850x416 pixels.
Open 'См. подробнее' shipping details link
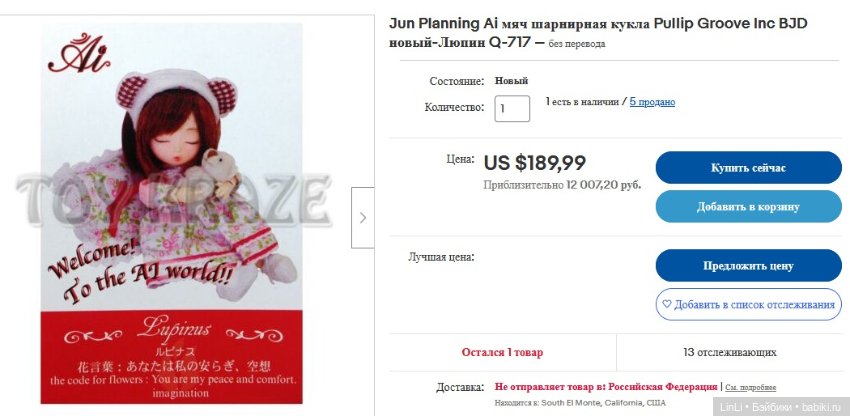(x=751, y=388)
